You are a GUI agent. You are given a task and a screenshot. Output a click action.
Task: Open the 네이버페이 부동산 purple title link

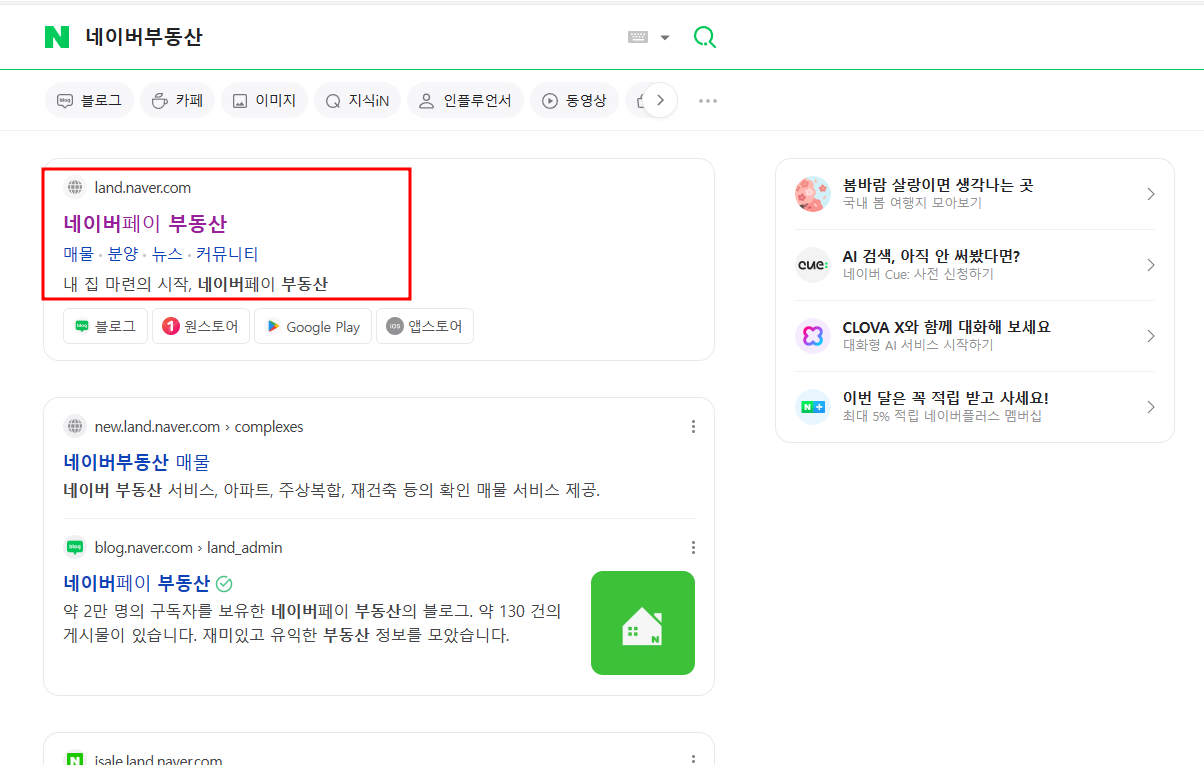pyautogui.click(x=145, y=223)
